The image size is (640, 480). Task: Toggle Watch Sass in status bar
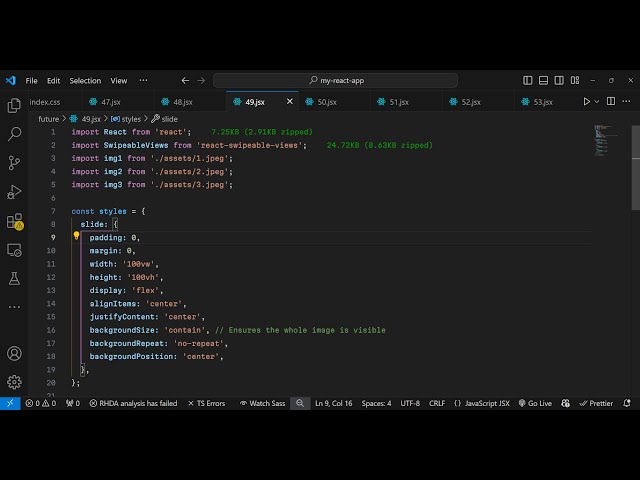pyautogui.click(x=262, y=403)
